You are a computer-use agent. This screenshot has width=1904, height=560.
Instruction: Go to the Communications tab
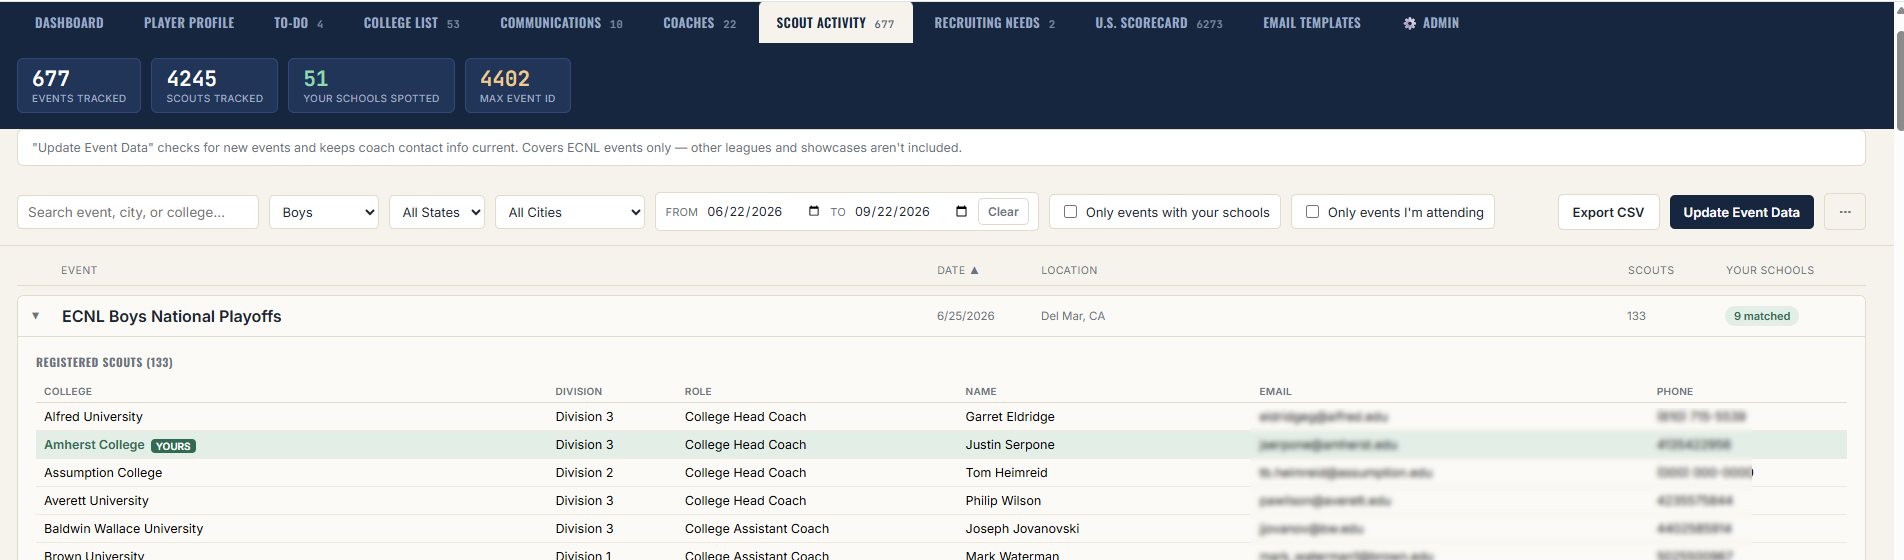point(561,23)
